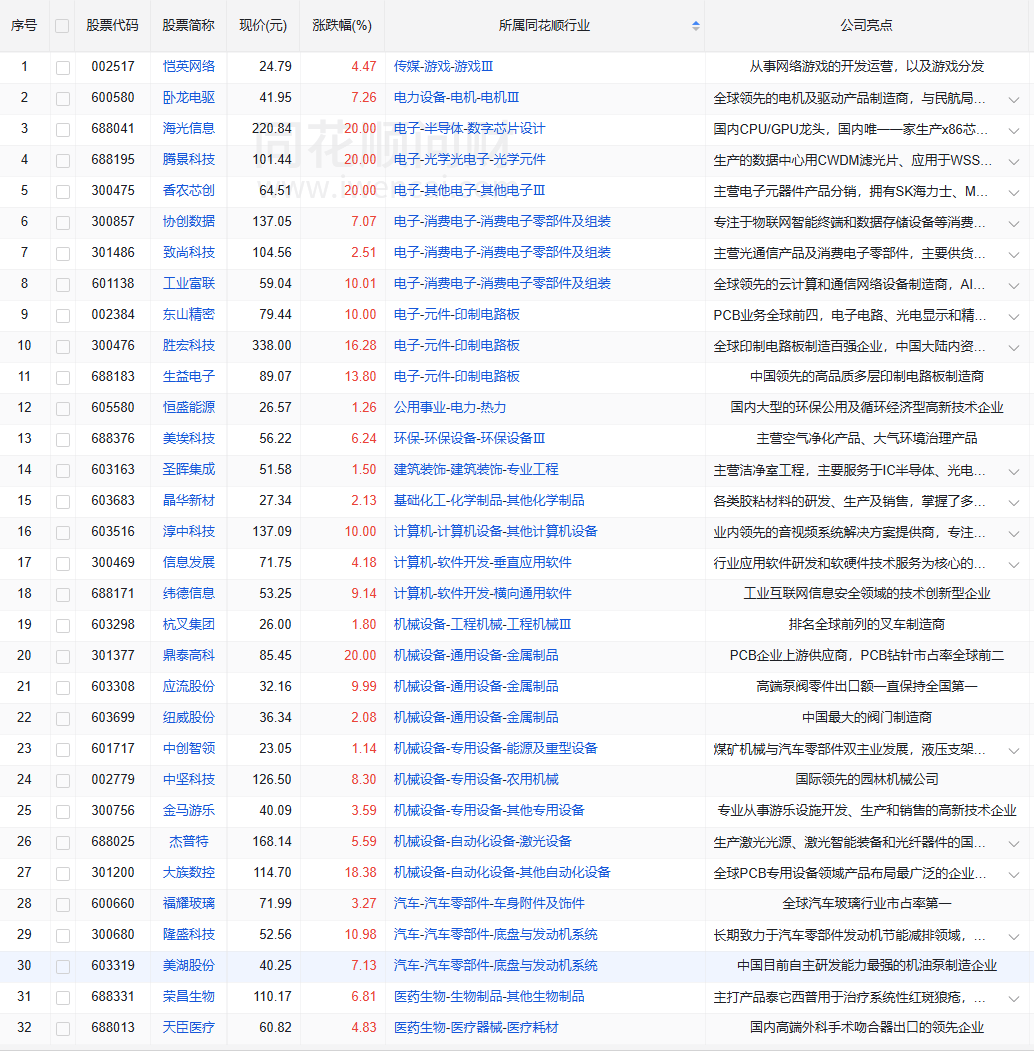Image resolution: width=1034 pixels, height=1051 pixels.
Task: Select checkbox for 688041 海光信息 row
Action: [63, 129]
